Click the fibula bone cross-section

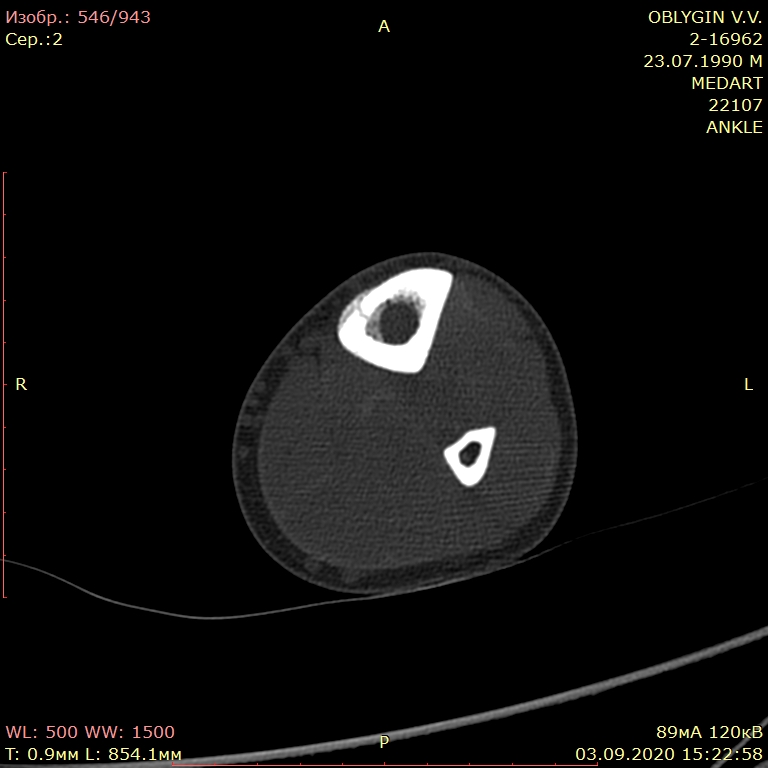[470, 456]
